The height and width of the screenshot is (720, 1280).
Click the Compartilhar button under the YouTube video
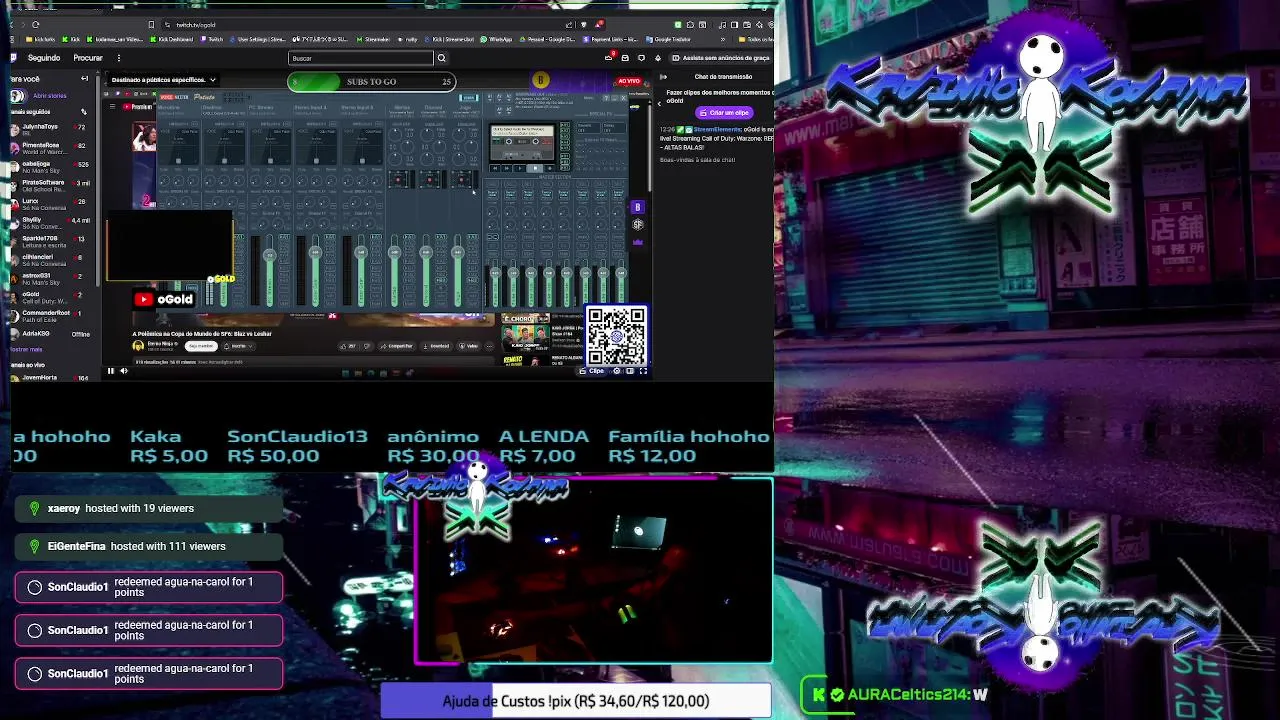397,346
